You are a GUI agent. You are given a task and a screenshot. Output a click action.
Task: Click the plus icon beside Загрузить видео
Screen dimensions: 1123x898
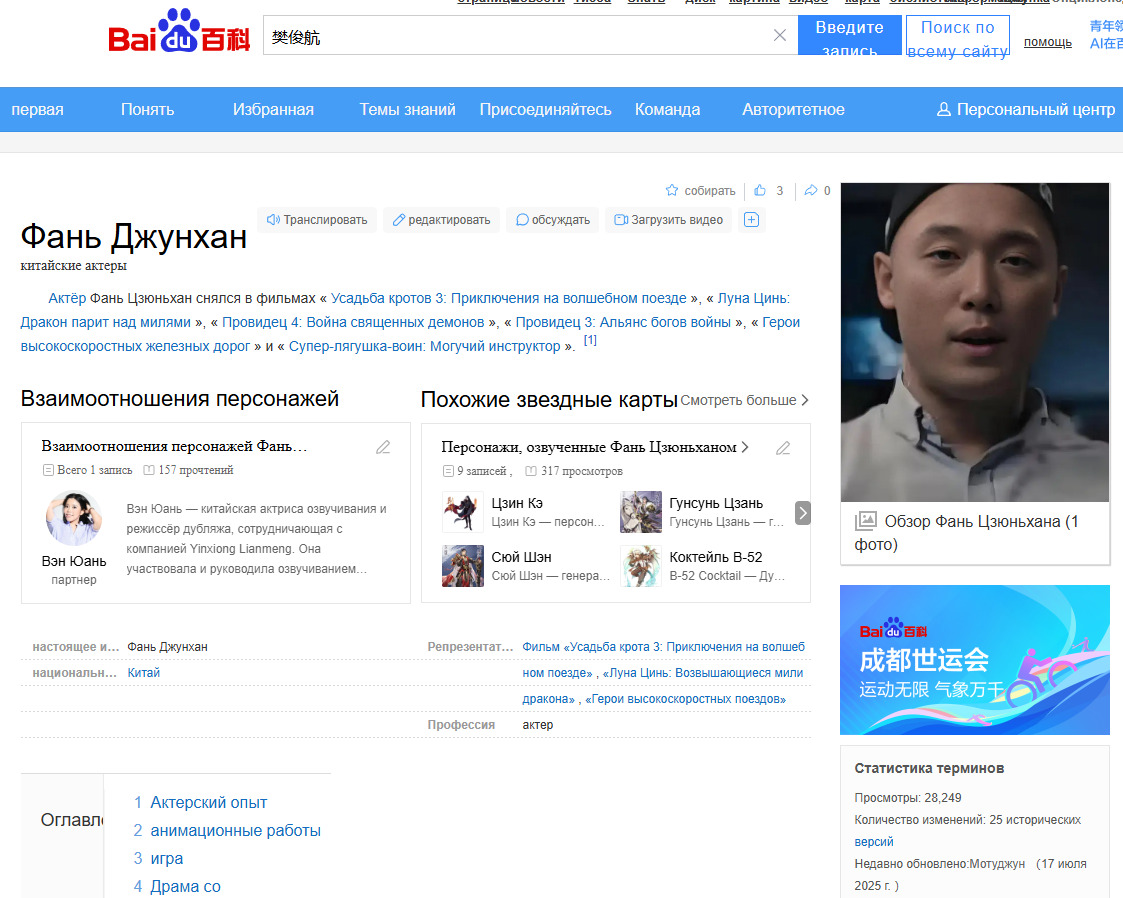[751, 220]
